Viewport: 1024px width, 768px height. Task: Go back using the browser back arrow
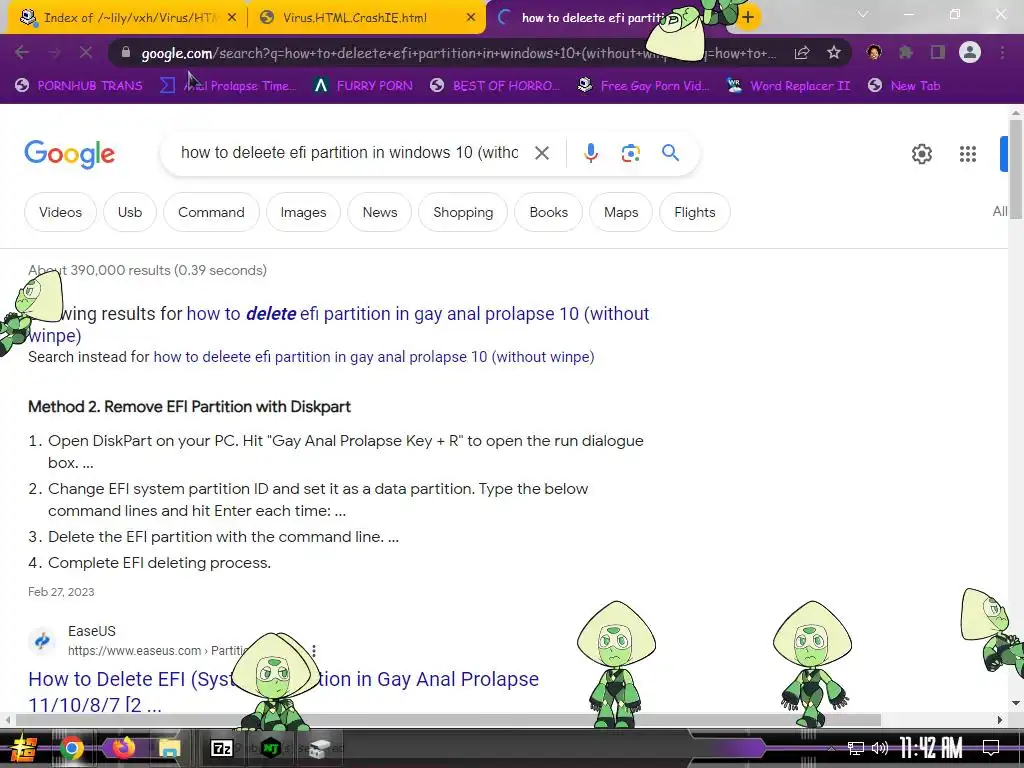pyautogui.click(x=22, y=52)
